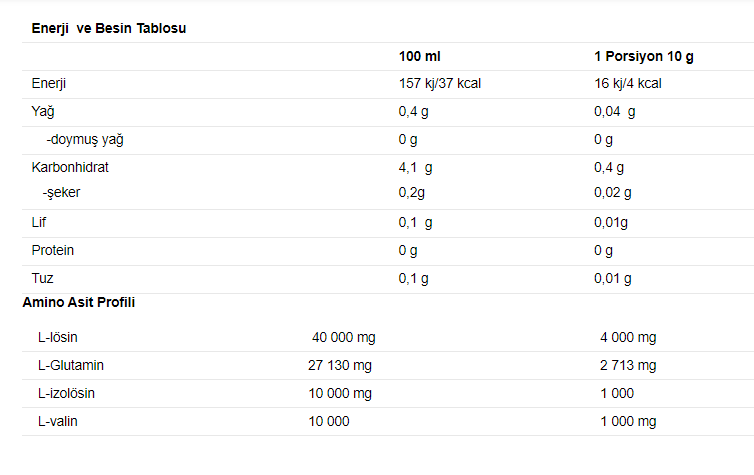The height and width of the screenshot is (475, 754).
Task: Select the L-izolösin row label
Action: tap(66, 393)
